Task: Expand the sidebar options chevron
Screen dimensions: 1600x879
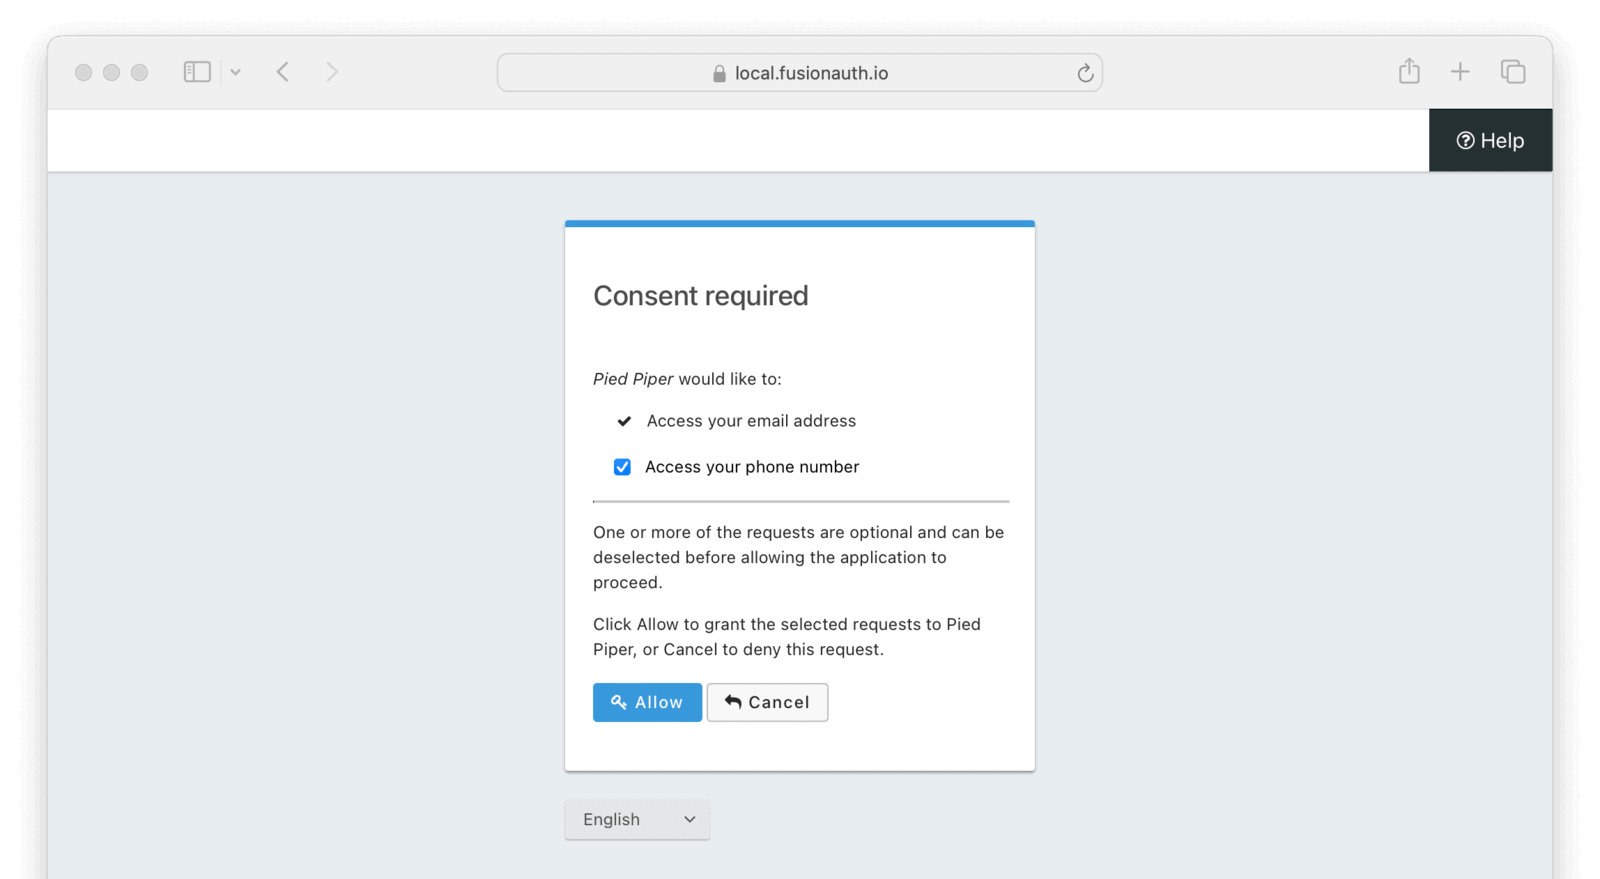Action: [x=235, y=72]
